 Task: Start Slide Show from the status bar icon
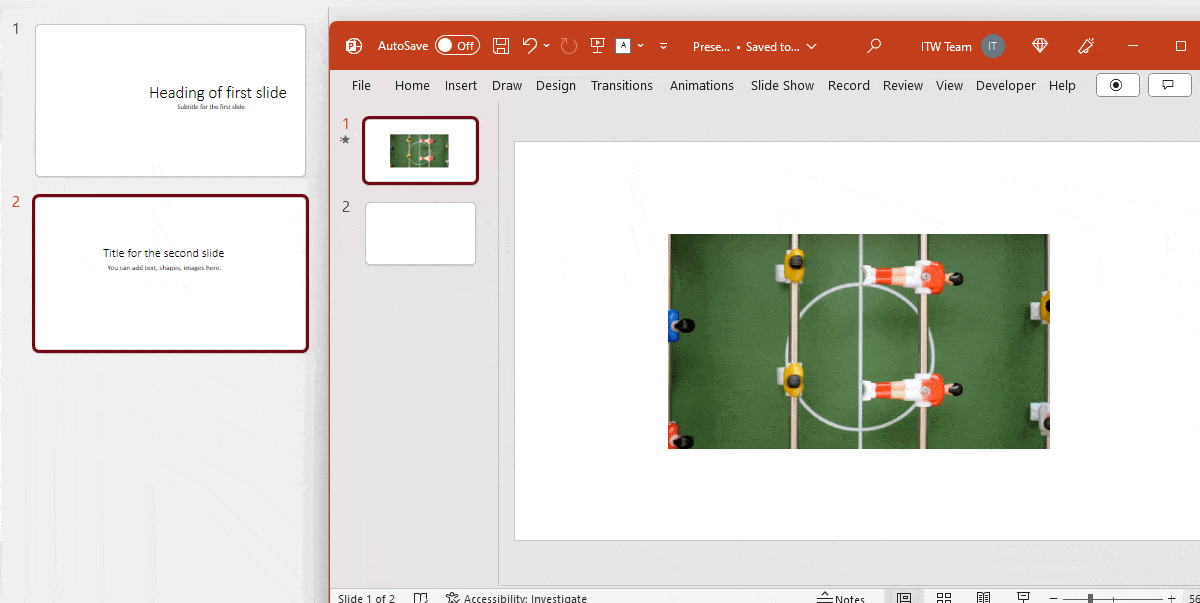[x=1023, y=596]
